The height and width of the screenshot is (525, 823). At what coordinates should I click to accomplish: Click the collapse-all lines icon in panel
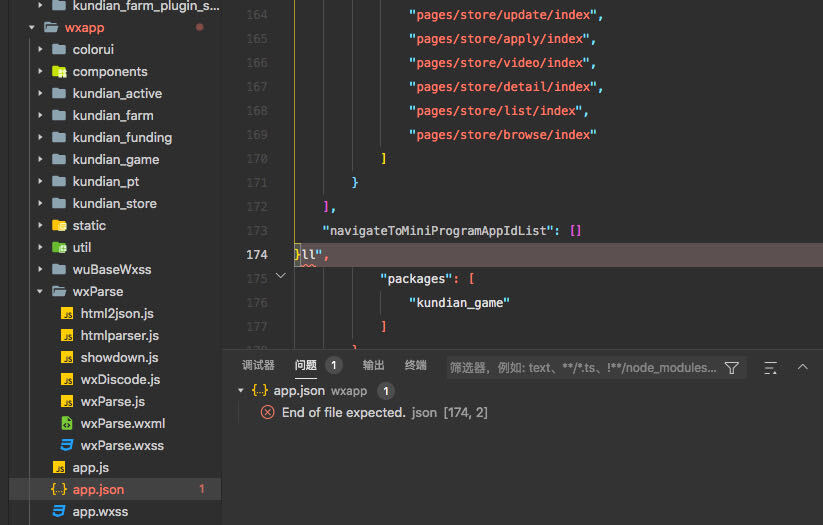click(x=770, y=368)
